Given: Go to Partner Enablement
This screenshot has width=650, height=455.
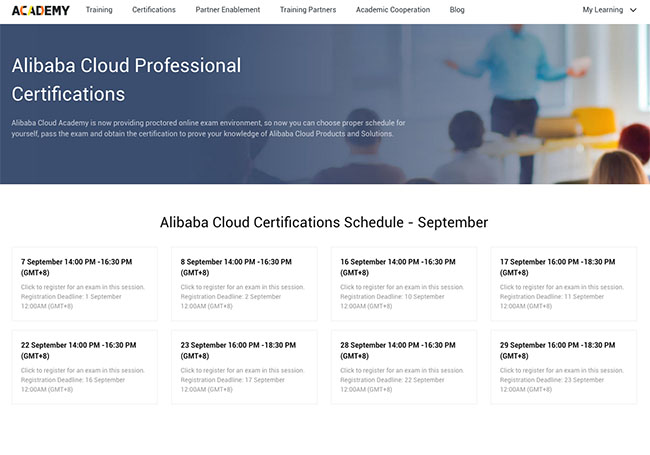Looking at the screenshot, I should pos(228,10).
